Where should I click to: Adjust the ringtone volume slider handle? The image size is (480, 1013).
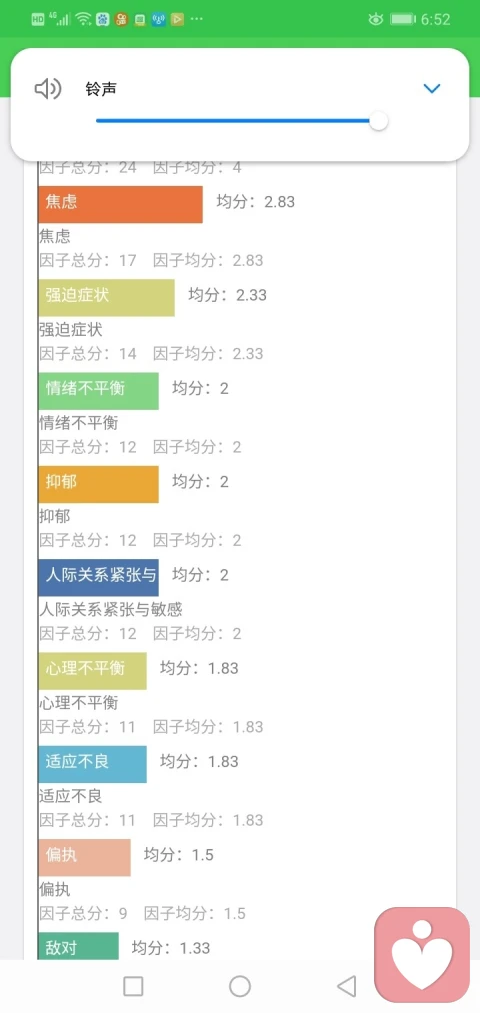point(379,121)
